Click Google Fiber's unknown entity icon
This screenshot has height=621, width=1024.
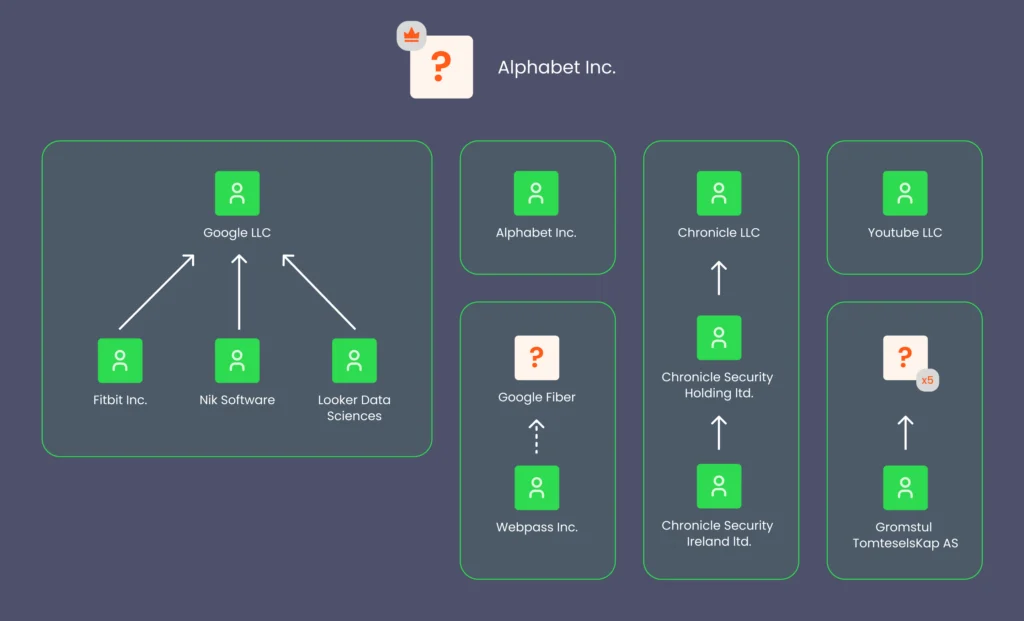[537, 357]
